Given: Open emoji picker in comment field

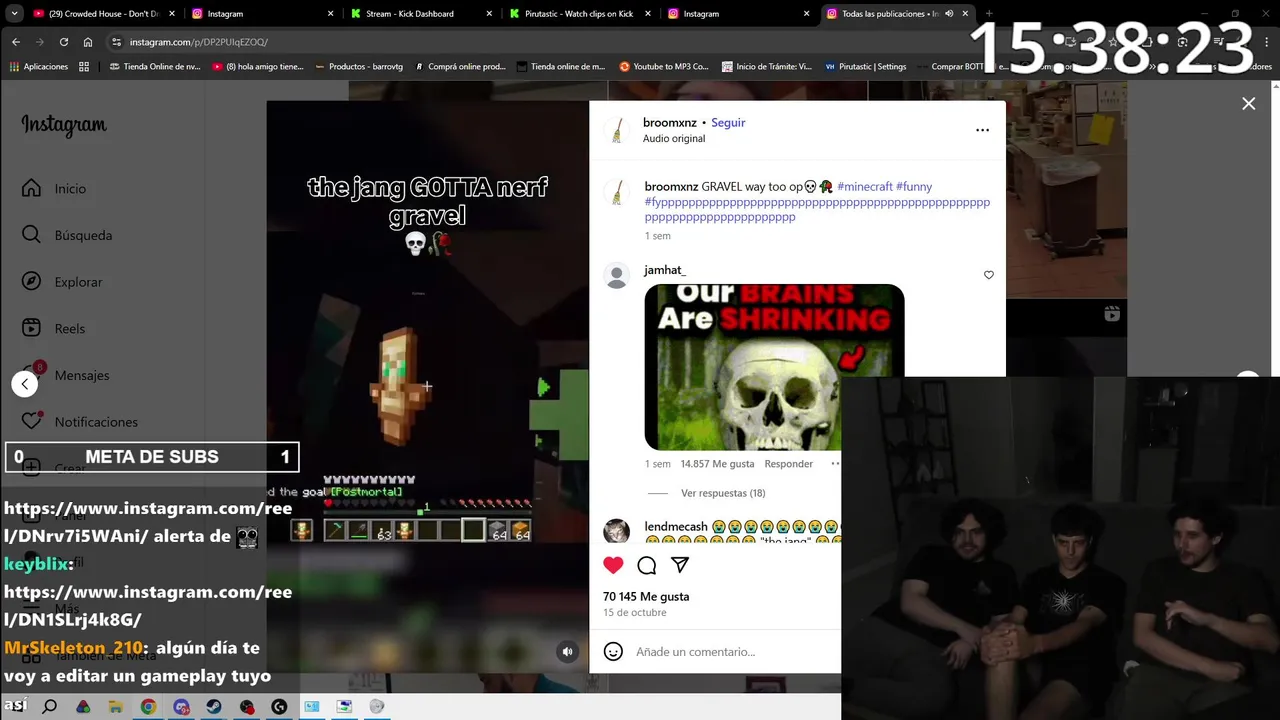Looking at the screenshot, I should [x=615, y=651].
